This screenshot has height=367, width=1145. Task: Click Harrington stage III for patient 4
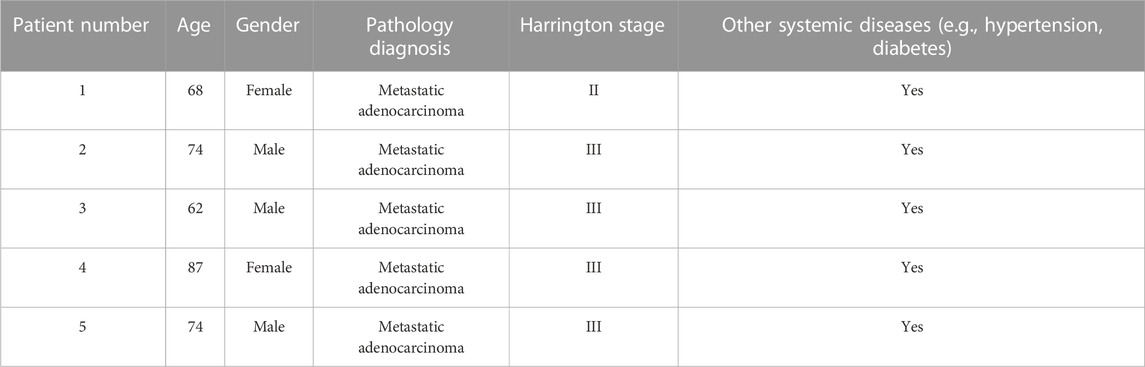pos(594,268)
